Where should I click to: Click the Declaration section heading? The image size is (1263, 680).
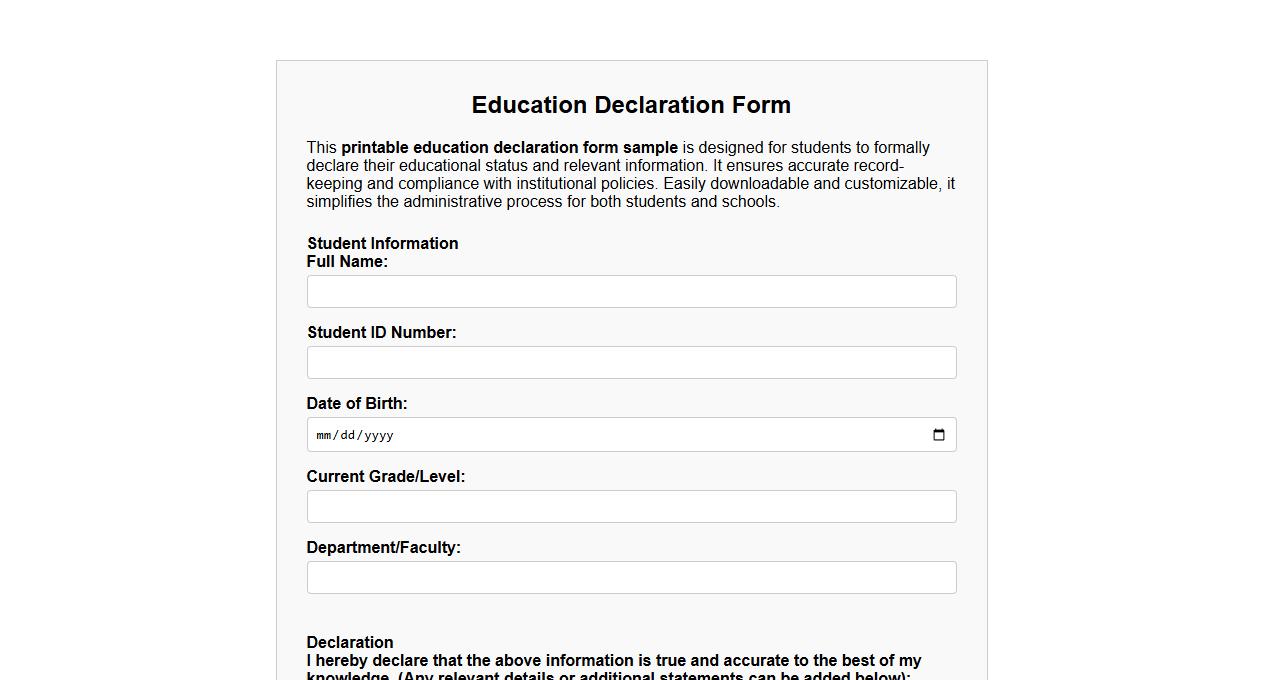pos(349,642)
